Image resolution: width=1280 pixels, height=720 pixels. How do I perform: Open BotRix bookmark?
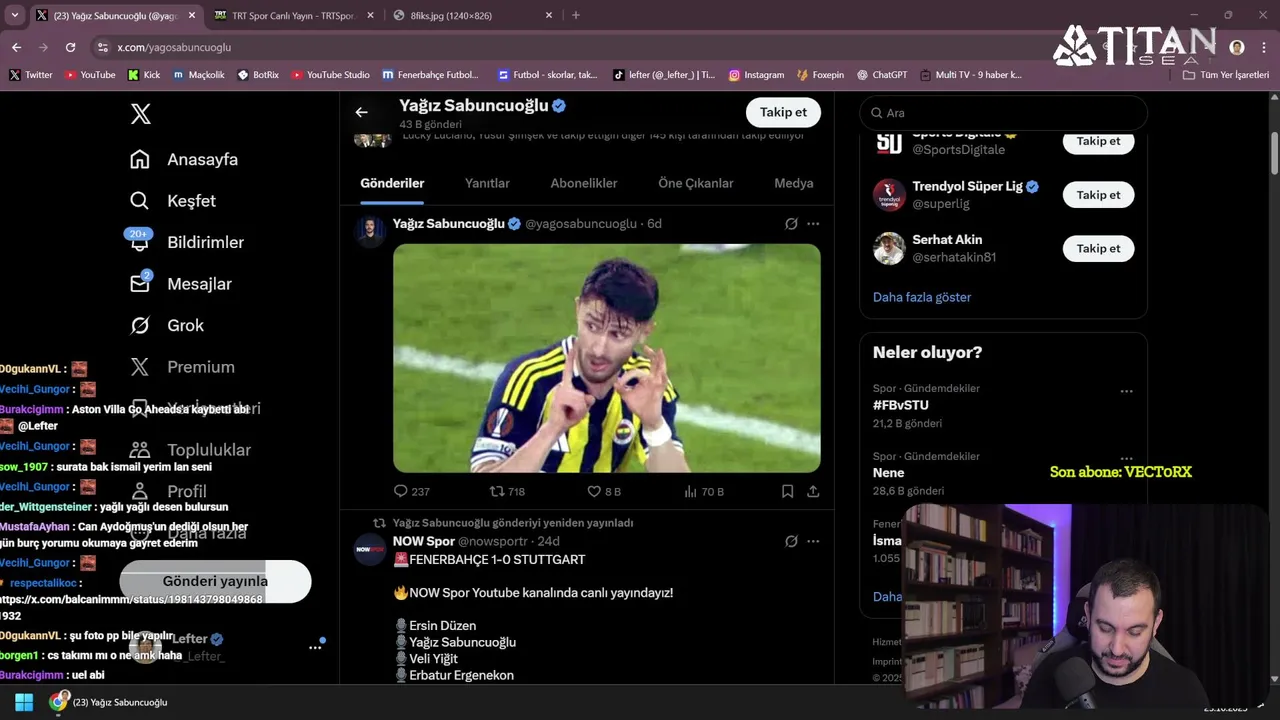(258, 75)
